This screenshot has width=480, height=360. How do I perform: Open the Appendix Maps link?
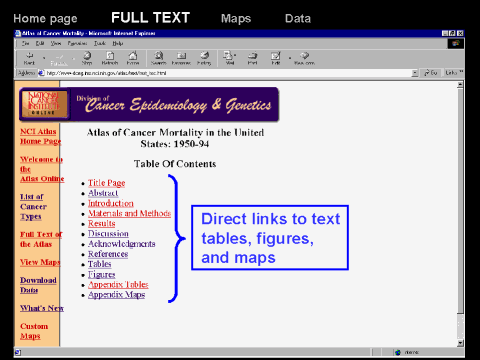click(117, 295)
